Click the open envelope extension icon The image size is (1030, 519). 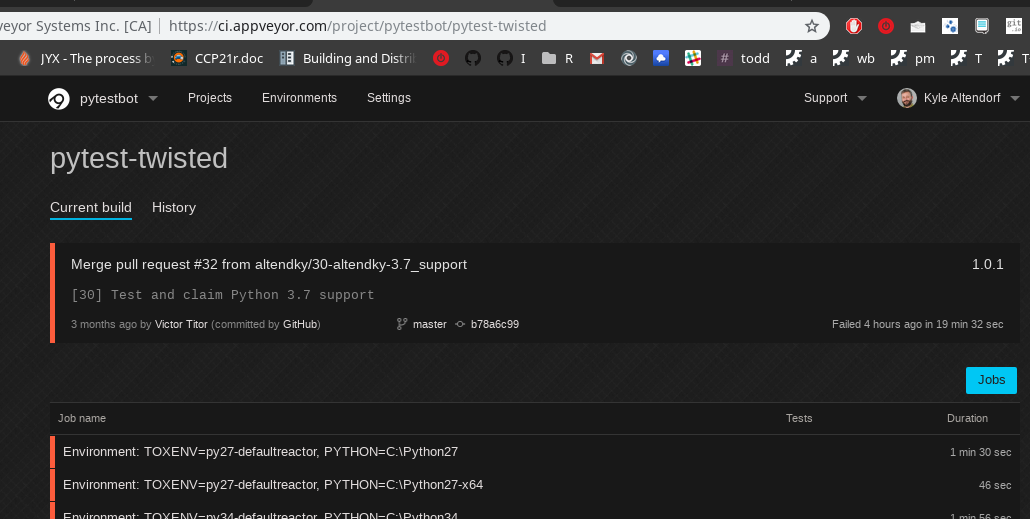[918, 26]
